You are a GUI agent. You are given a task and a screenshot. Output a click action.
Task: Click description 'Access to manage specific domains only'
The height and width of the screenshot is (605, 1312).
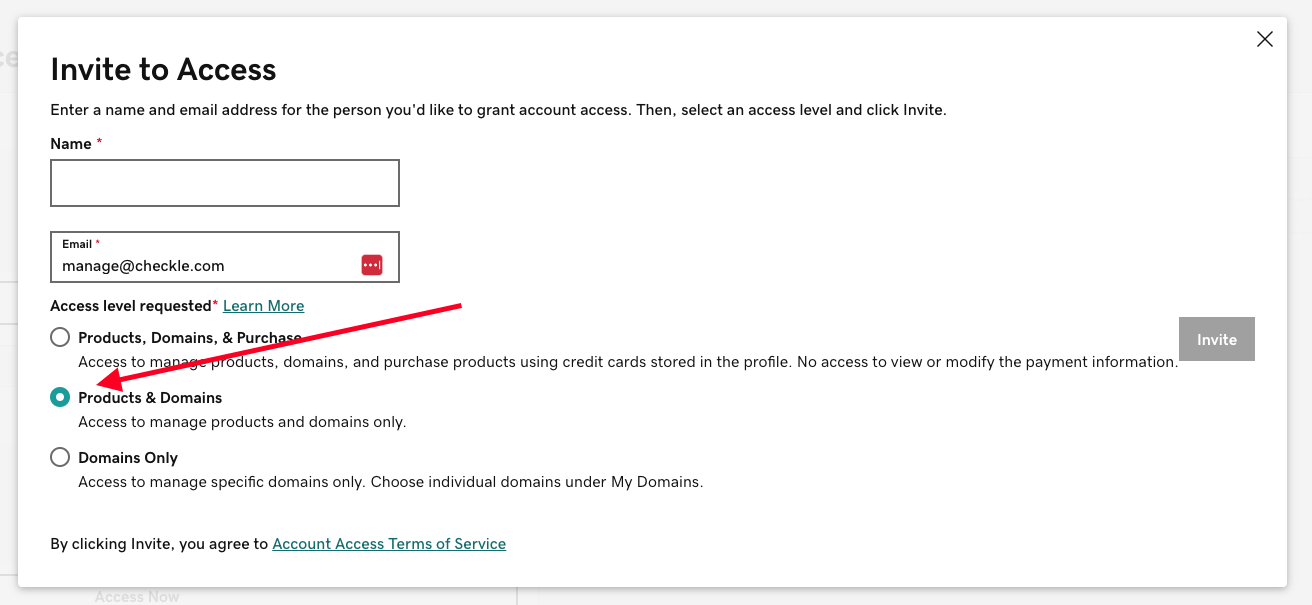pyautogui.click(x=222, y=482)
